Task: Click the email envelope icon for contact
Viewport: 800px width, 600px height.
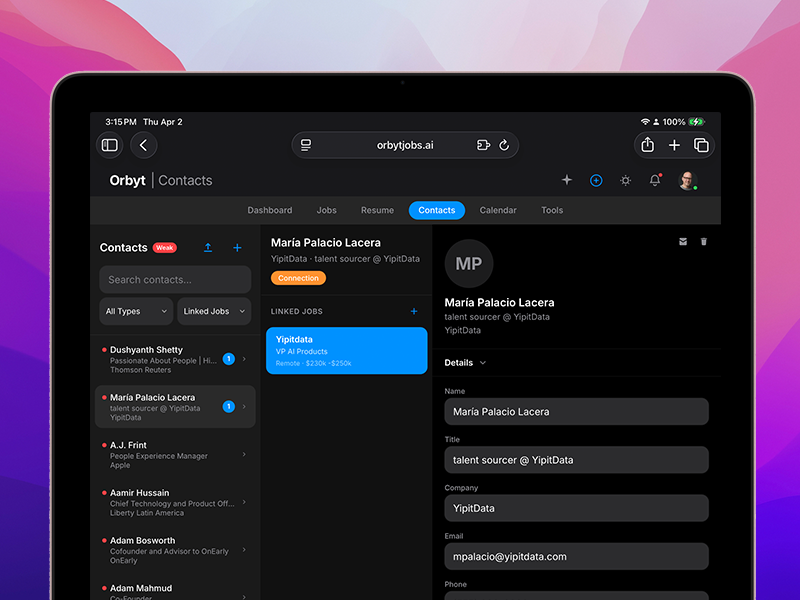Action: tap(683, 241)
